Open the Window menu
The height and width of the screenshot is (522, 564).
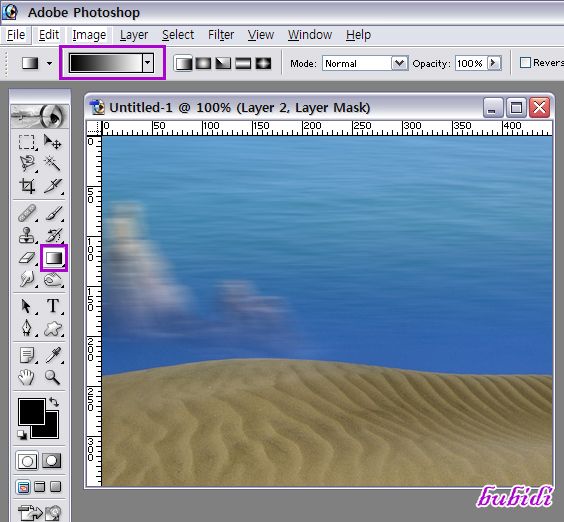pyautogui.click(x=310, y=35)
